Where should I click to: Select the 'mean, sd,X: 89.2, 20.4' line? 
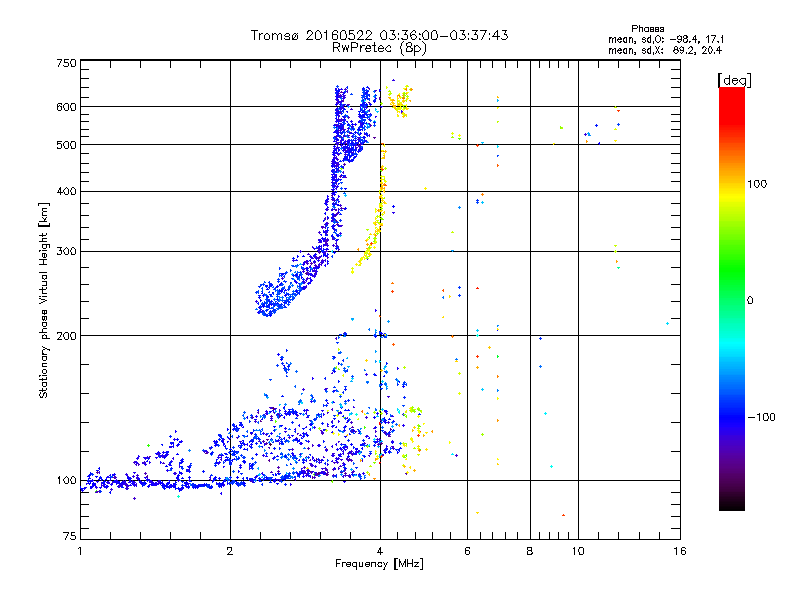665,50
